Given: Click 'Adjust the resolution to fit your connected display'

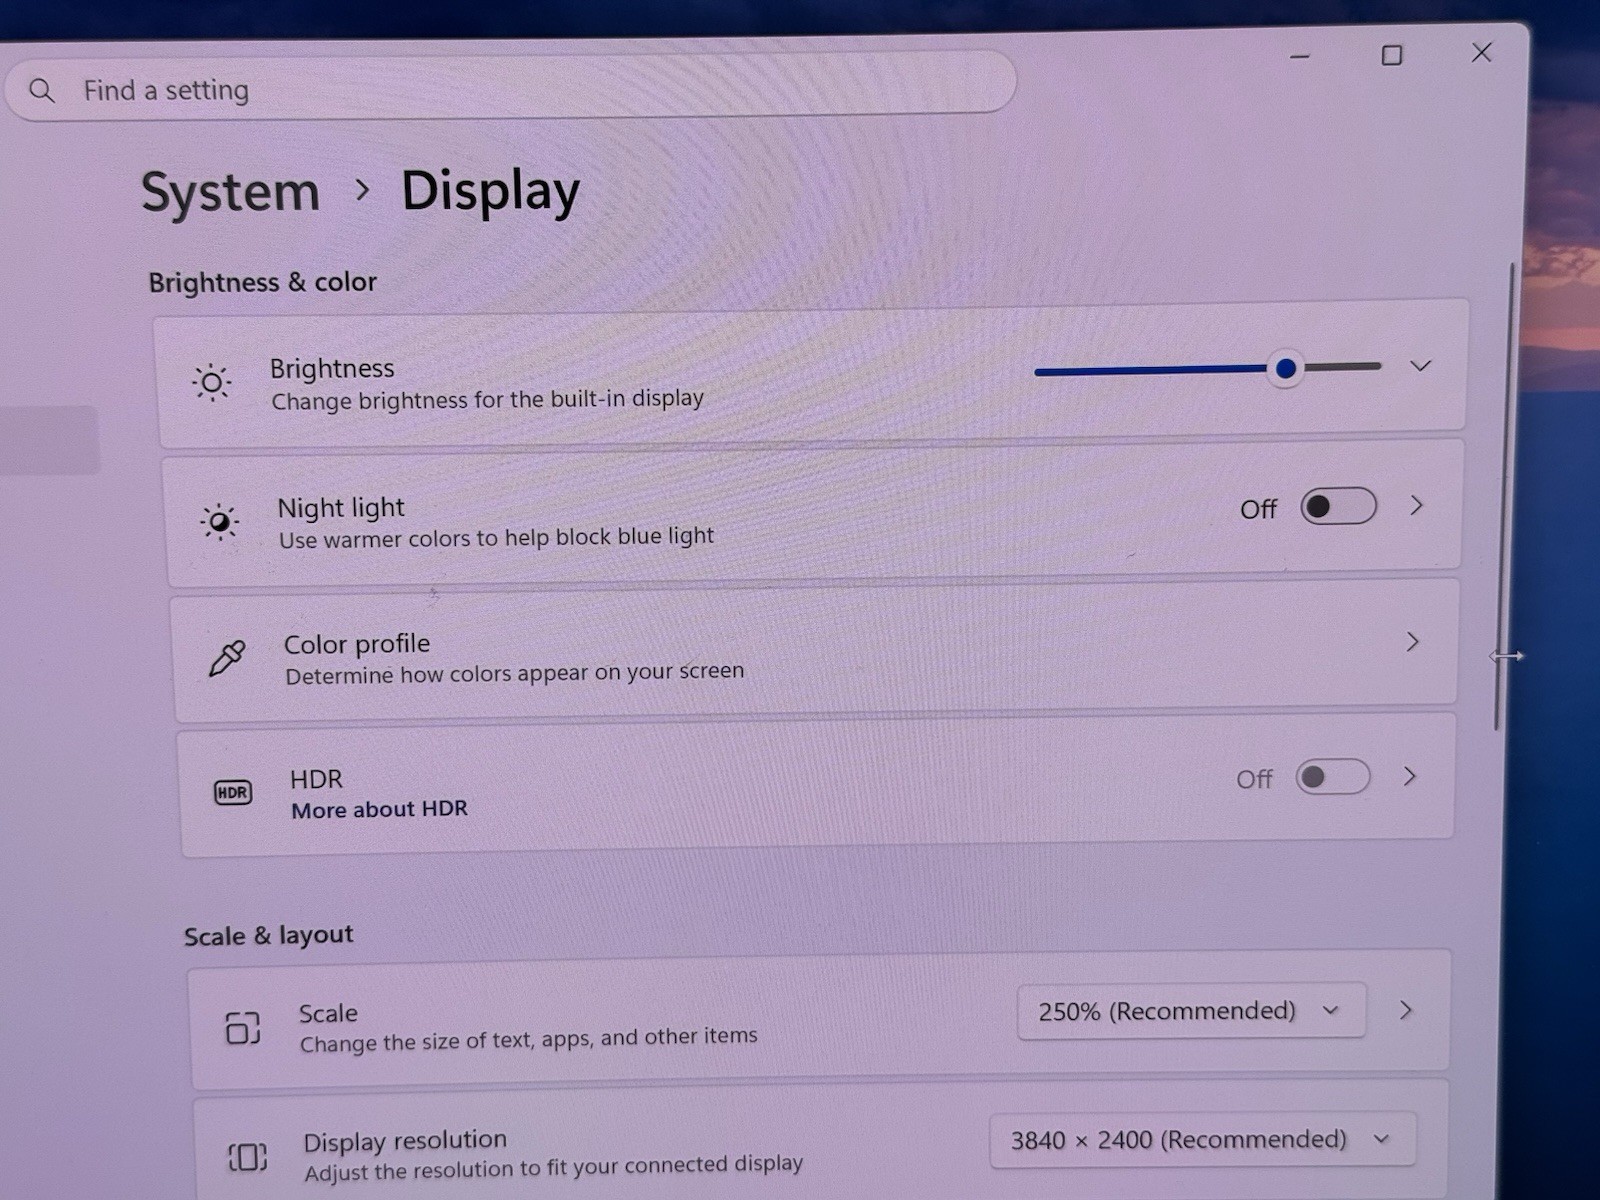Looking at the screenshot, I should click(x=553, y=1166).
